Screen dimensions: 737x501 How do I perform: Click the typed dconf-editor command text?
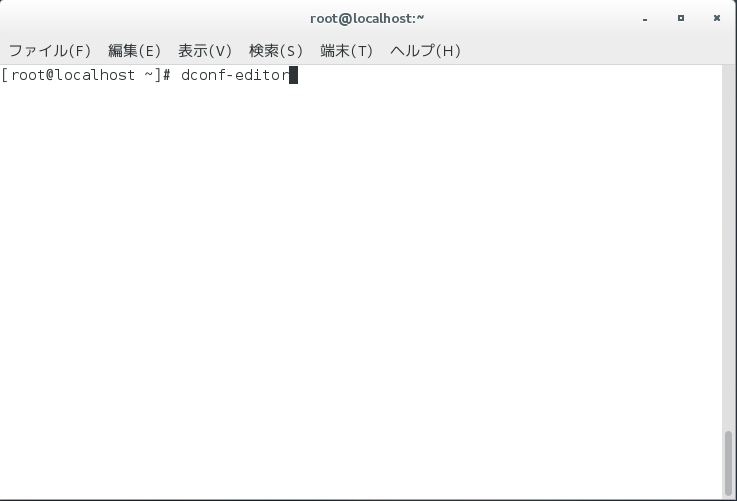coord(235,75)
